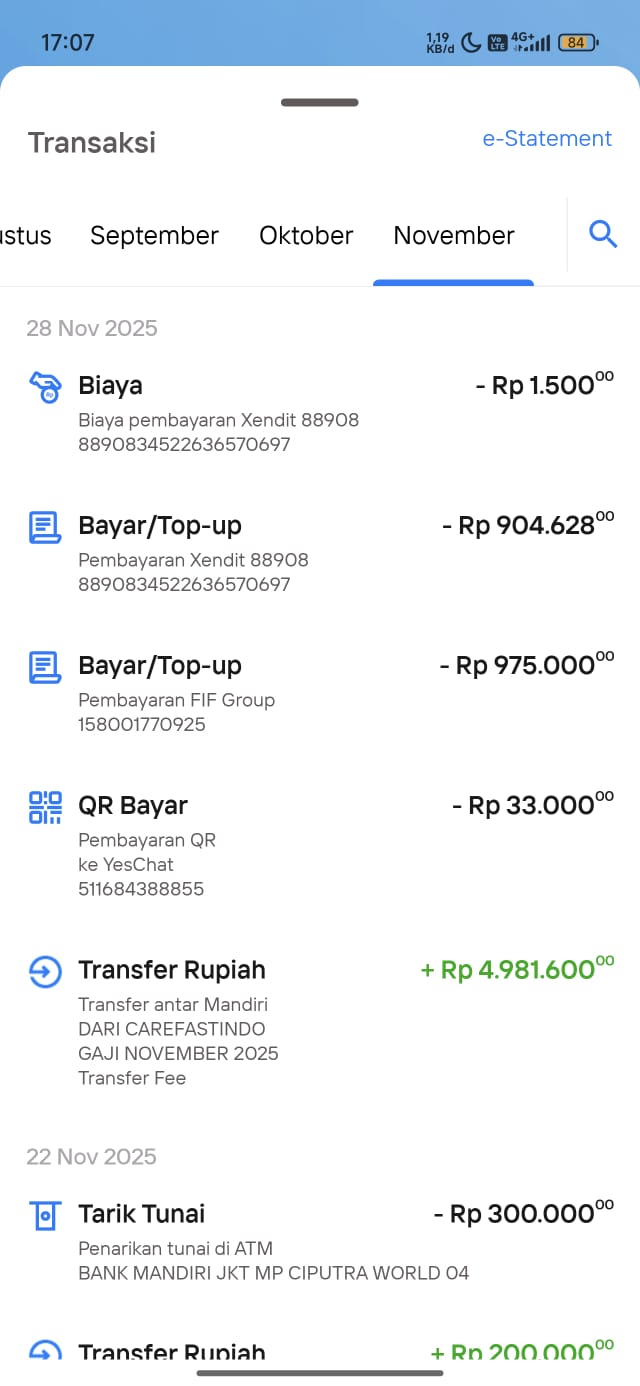
Task: Open the Rp 904.628 Xendit payment entry
Action: tap(320, 553)
